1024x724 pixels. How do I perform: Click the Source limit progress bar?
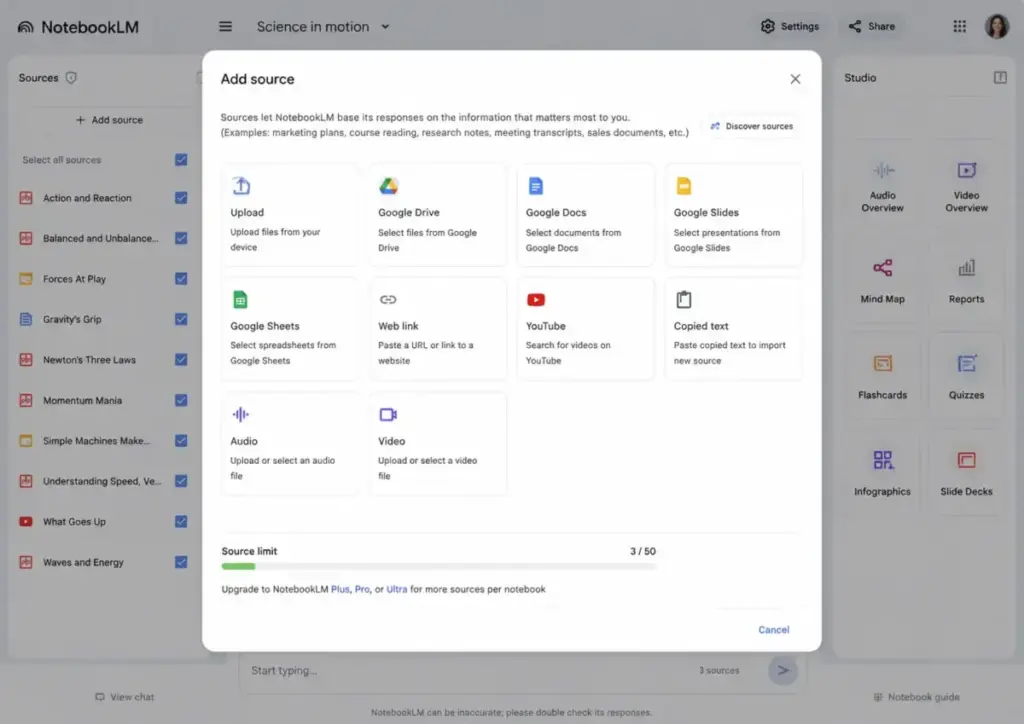(x=439, y=567)
